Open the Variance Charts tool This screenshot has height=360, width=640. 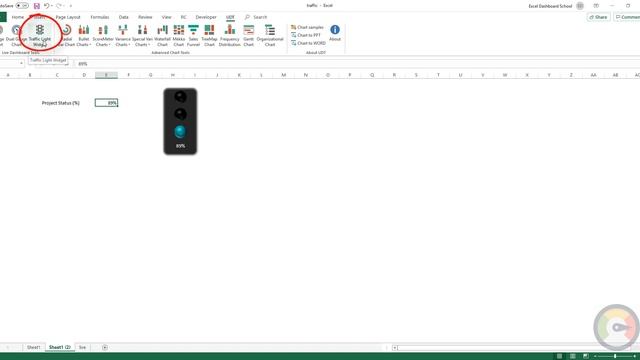(122, 35)
